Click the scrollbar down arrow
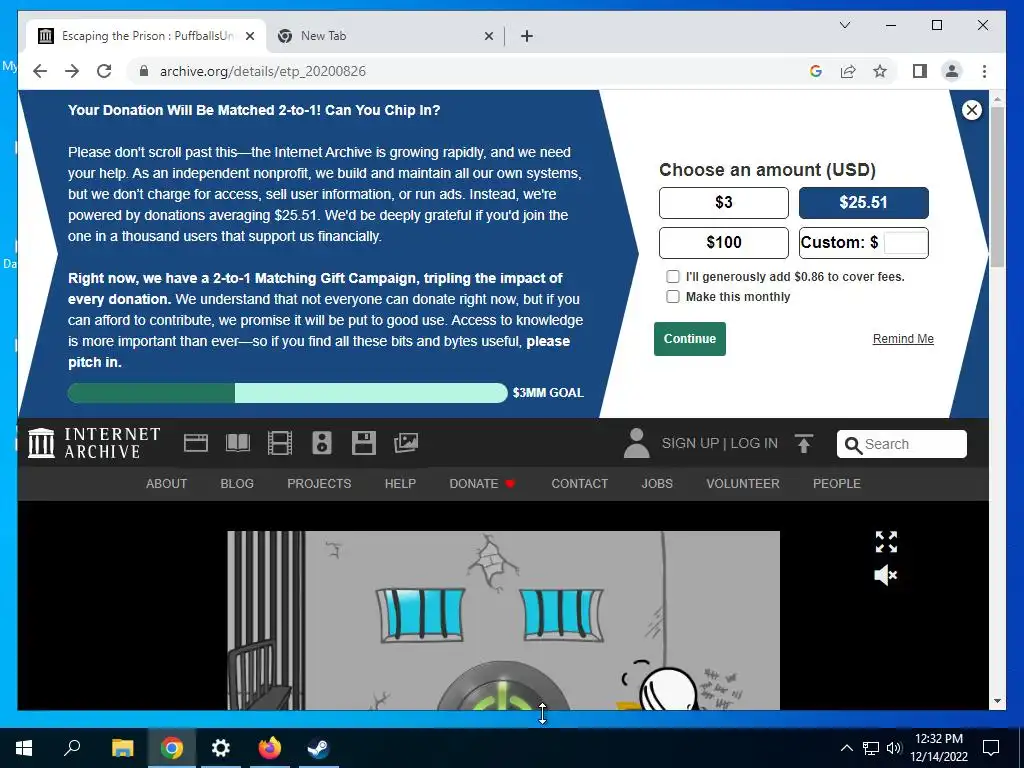1024x768 pixels. (997, 701)
